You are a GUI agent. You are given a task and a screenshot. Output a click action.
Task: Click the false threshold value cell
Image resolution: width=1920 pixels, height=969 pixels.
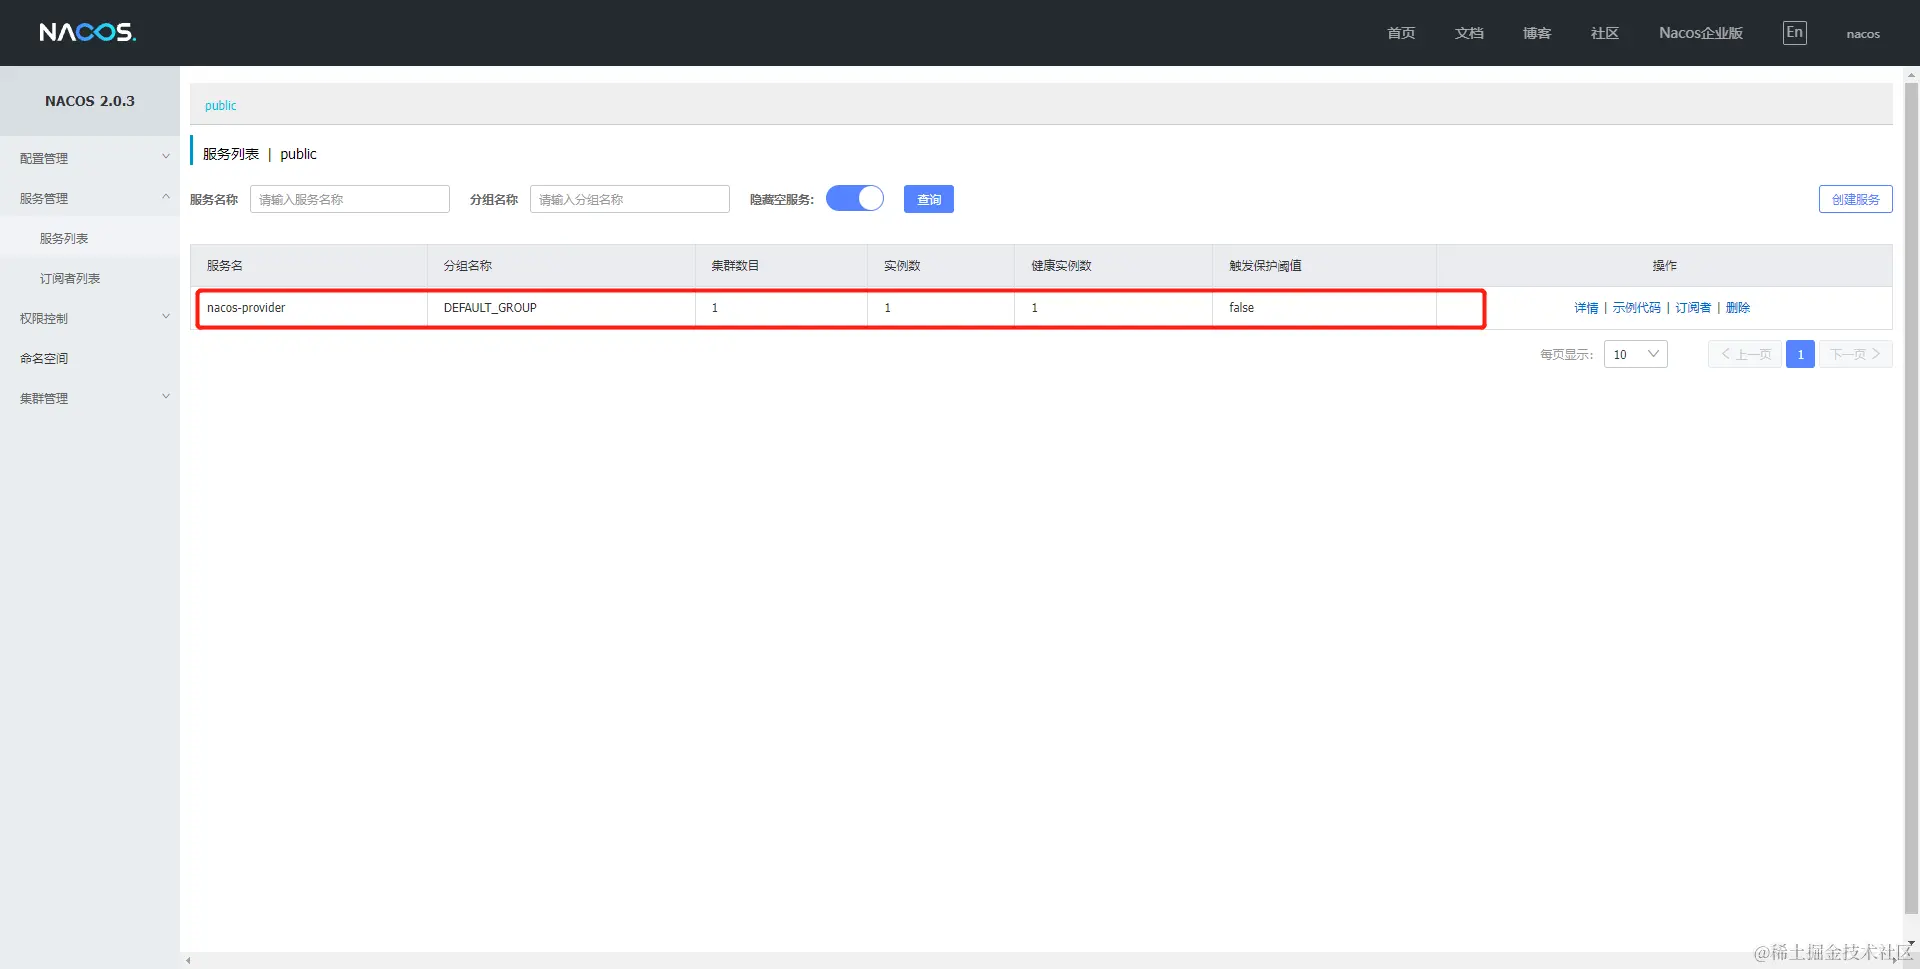(x=1324, y=308)
